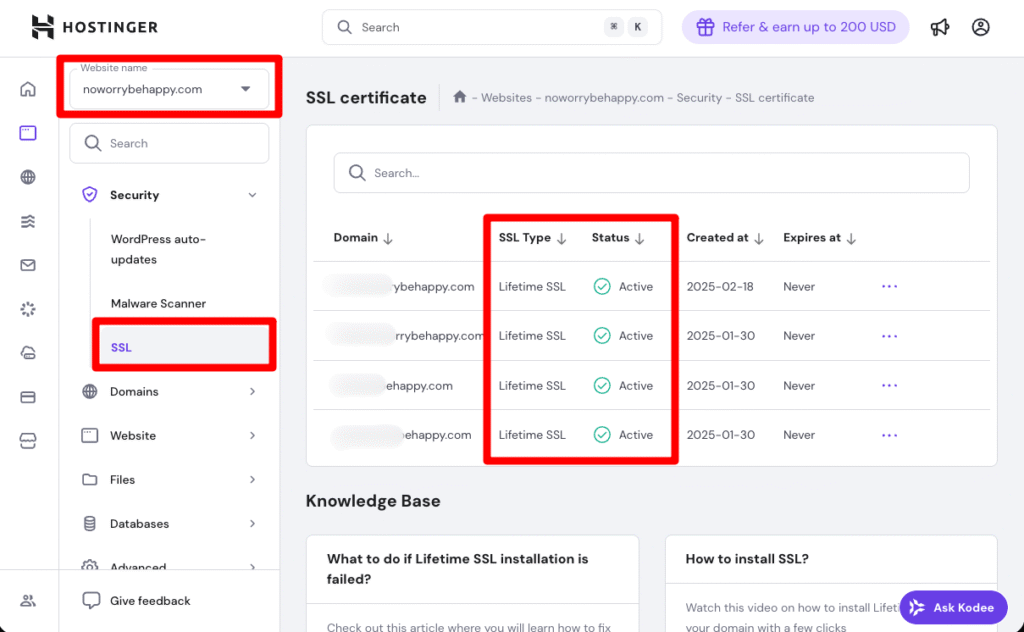Open the home icon in left sidebar

[x=28, y=89]
